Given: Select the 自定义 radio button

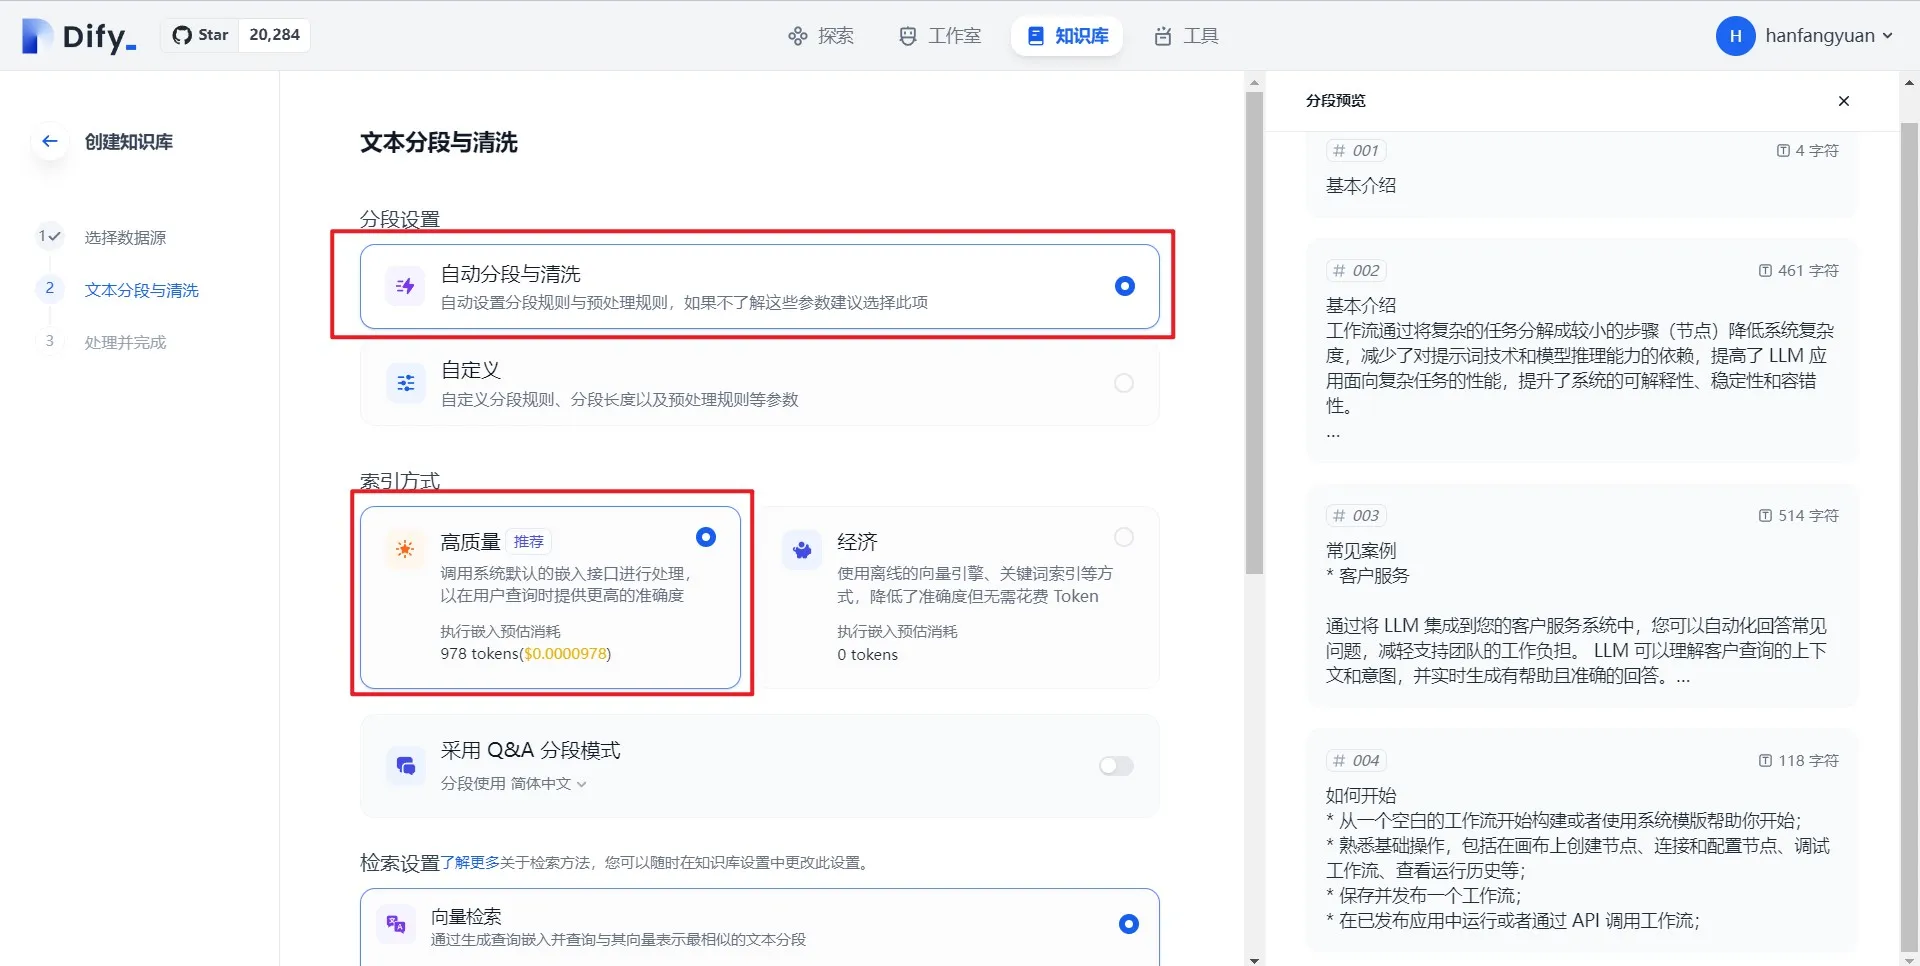Looking at the screenshot, I should pyautogui.click(x=1124, y=383).
